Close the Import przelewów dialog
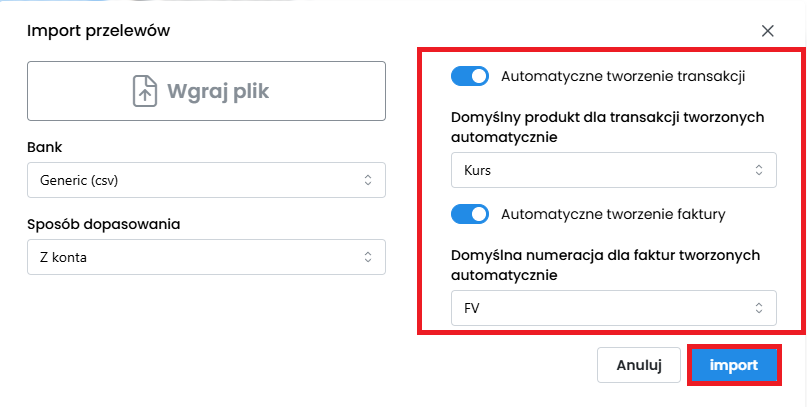The height and width of the screenshot is (407, 807). tap(768, 31)
